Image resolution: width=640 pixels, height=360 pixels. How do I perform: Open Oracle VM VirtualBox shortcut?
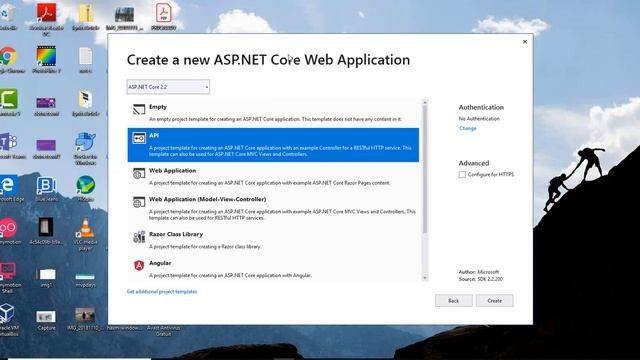pyautogui.click(x=7, y=313)
